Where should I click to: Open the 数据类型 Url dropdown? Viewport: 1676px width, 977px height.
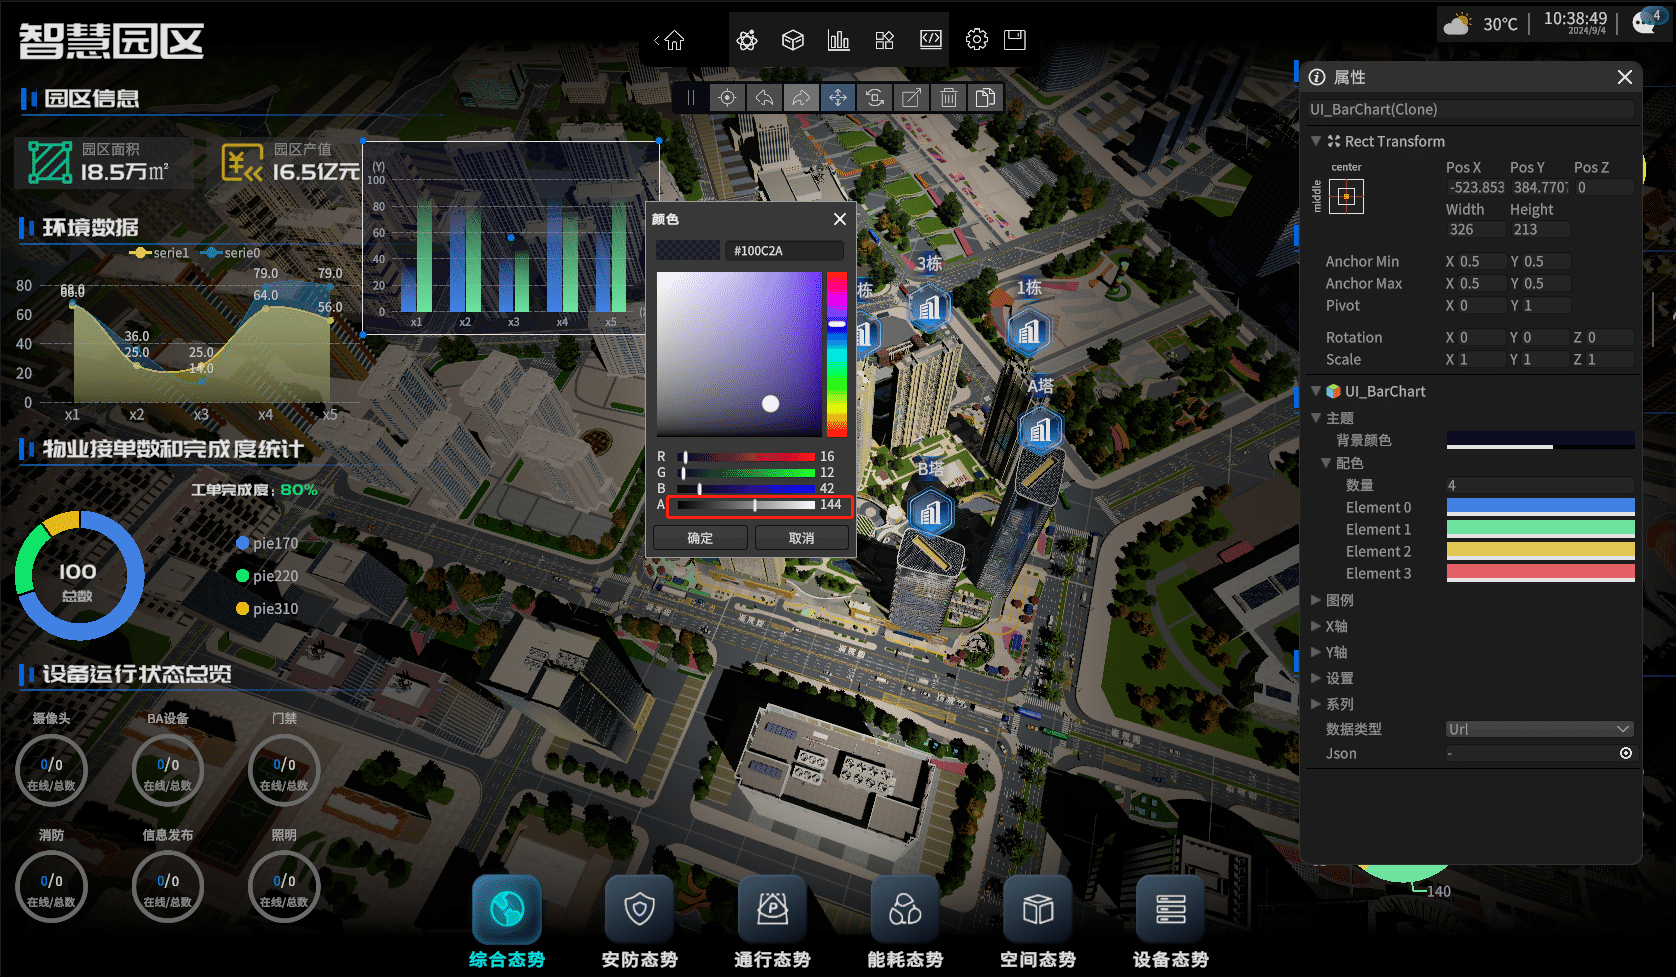tap(1539, 729)
